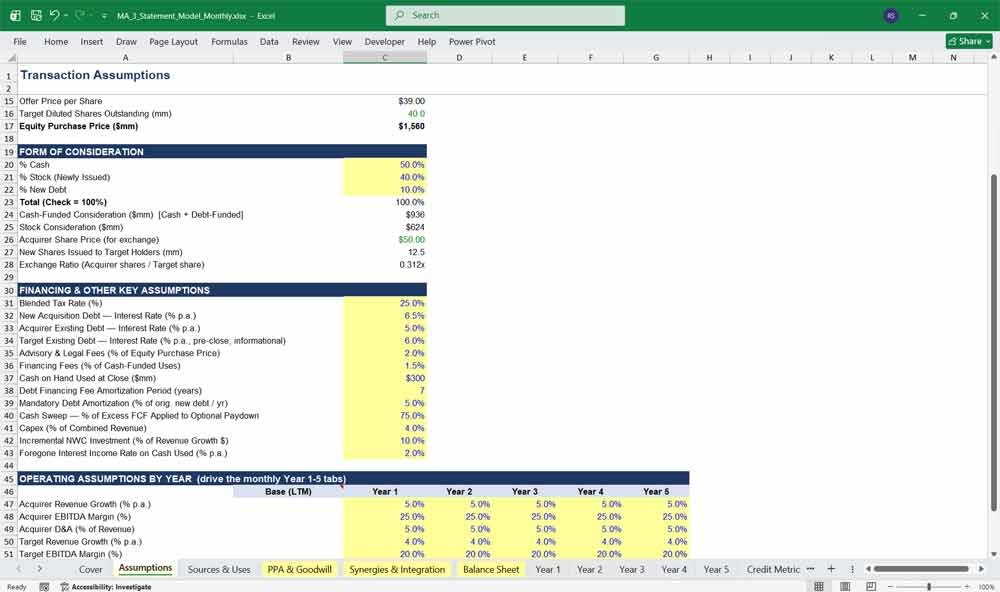Open Customize Quick Access Toolbar dropdown
Image resolution: width=1000 pixels, height=592 pixels.
[104, 16]
